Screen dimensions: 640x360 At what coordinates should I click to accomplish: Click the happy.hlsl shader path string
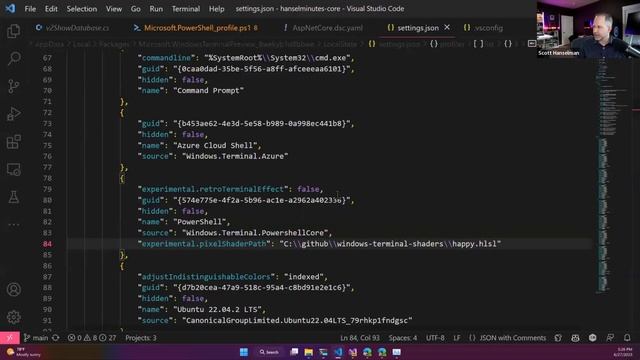[390, 244]
